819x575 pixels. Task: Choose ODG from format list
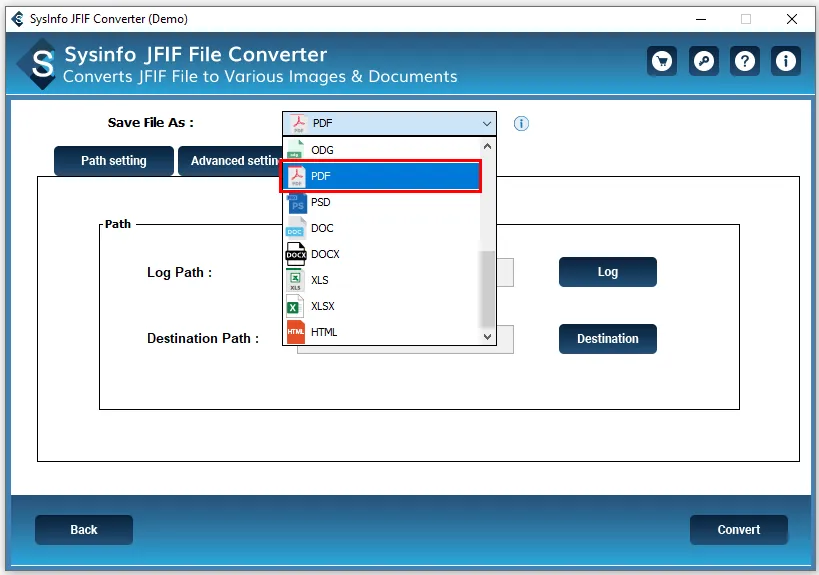[x=381, y=150]
